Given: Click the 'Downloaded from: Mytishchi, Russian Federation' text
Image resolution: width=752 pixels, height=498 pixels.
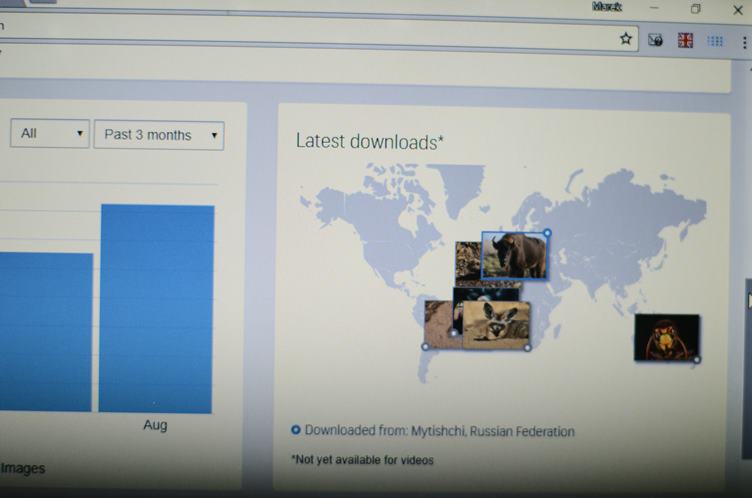Looking at the screenshot, I should (x=439, y=431).
